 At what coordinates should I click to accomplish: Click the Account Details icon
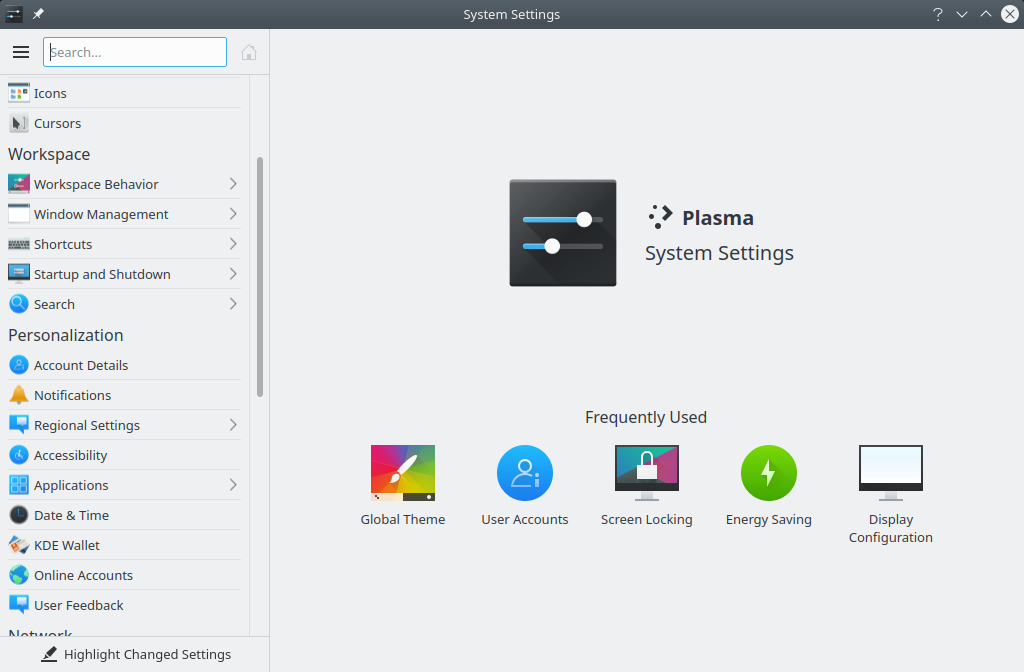(19, 365)
